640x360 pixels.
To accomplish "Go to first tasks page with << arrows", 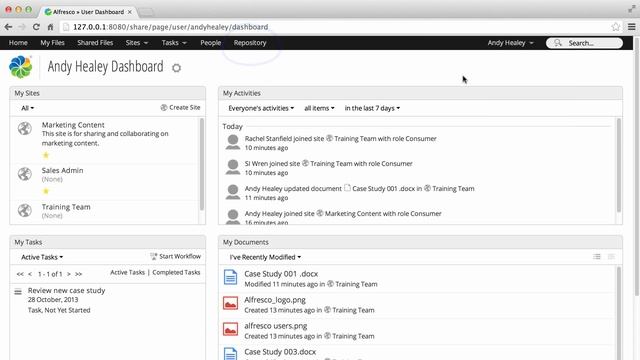I will (x=20, y=274).
